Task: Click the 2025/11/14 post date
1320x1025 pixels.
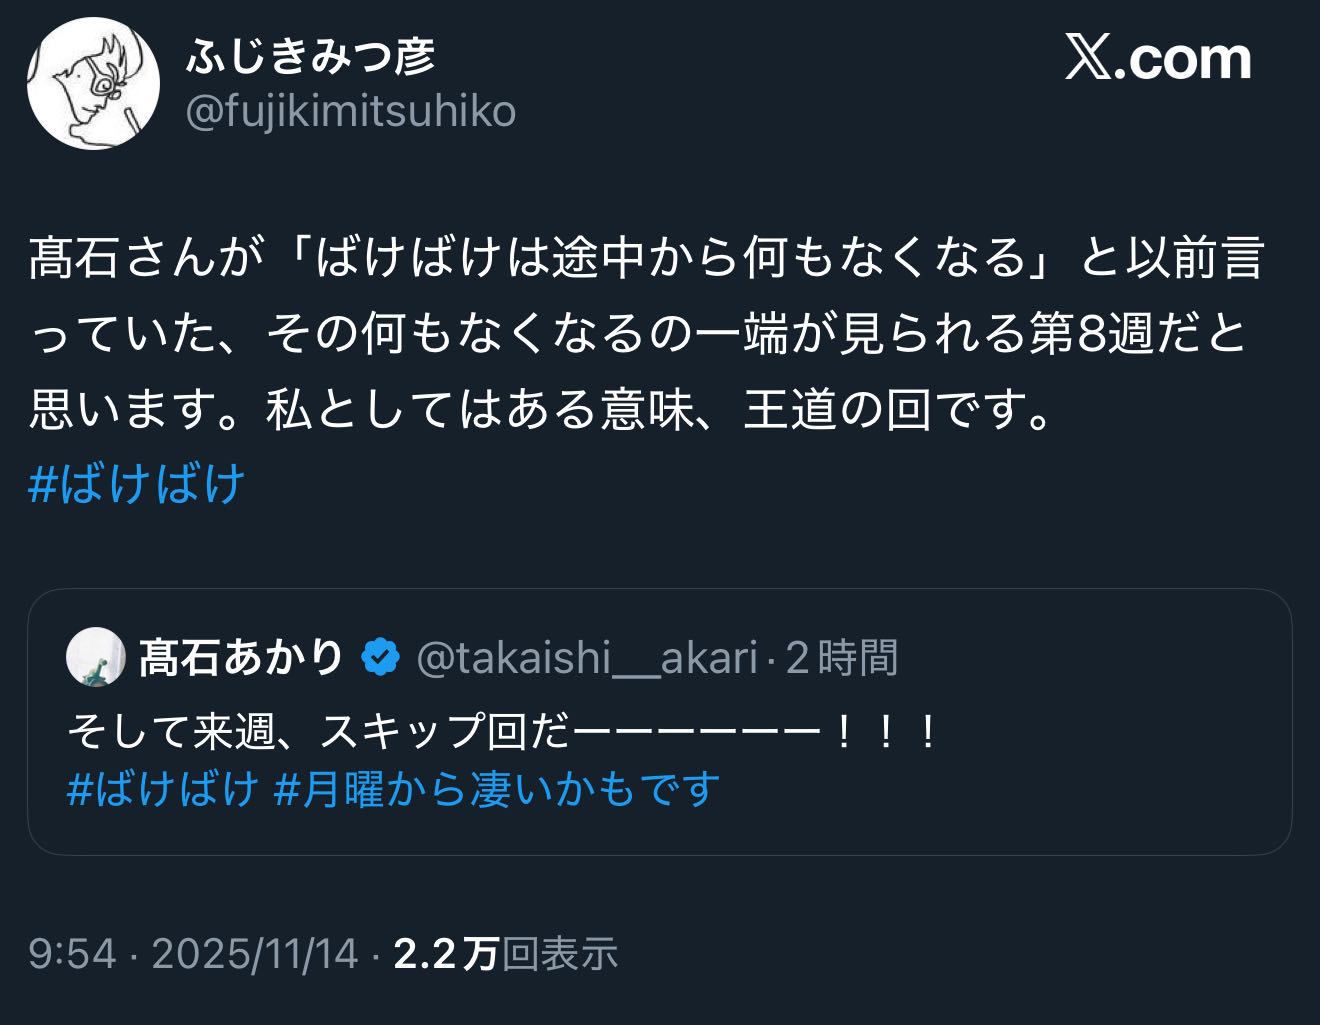Action: [x=255, y=954]
